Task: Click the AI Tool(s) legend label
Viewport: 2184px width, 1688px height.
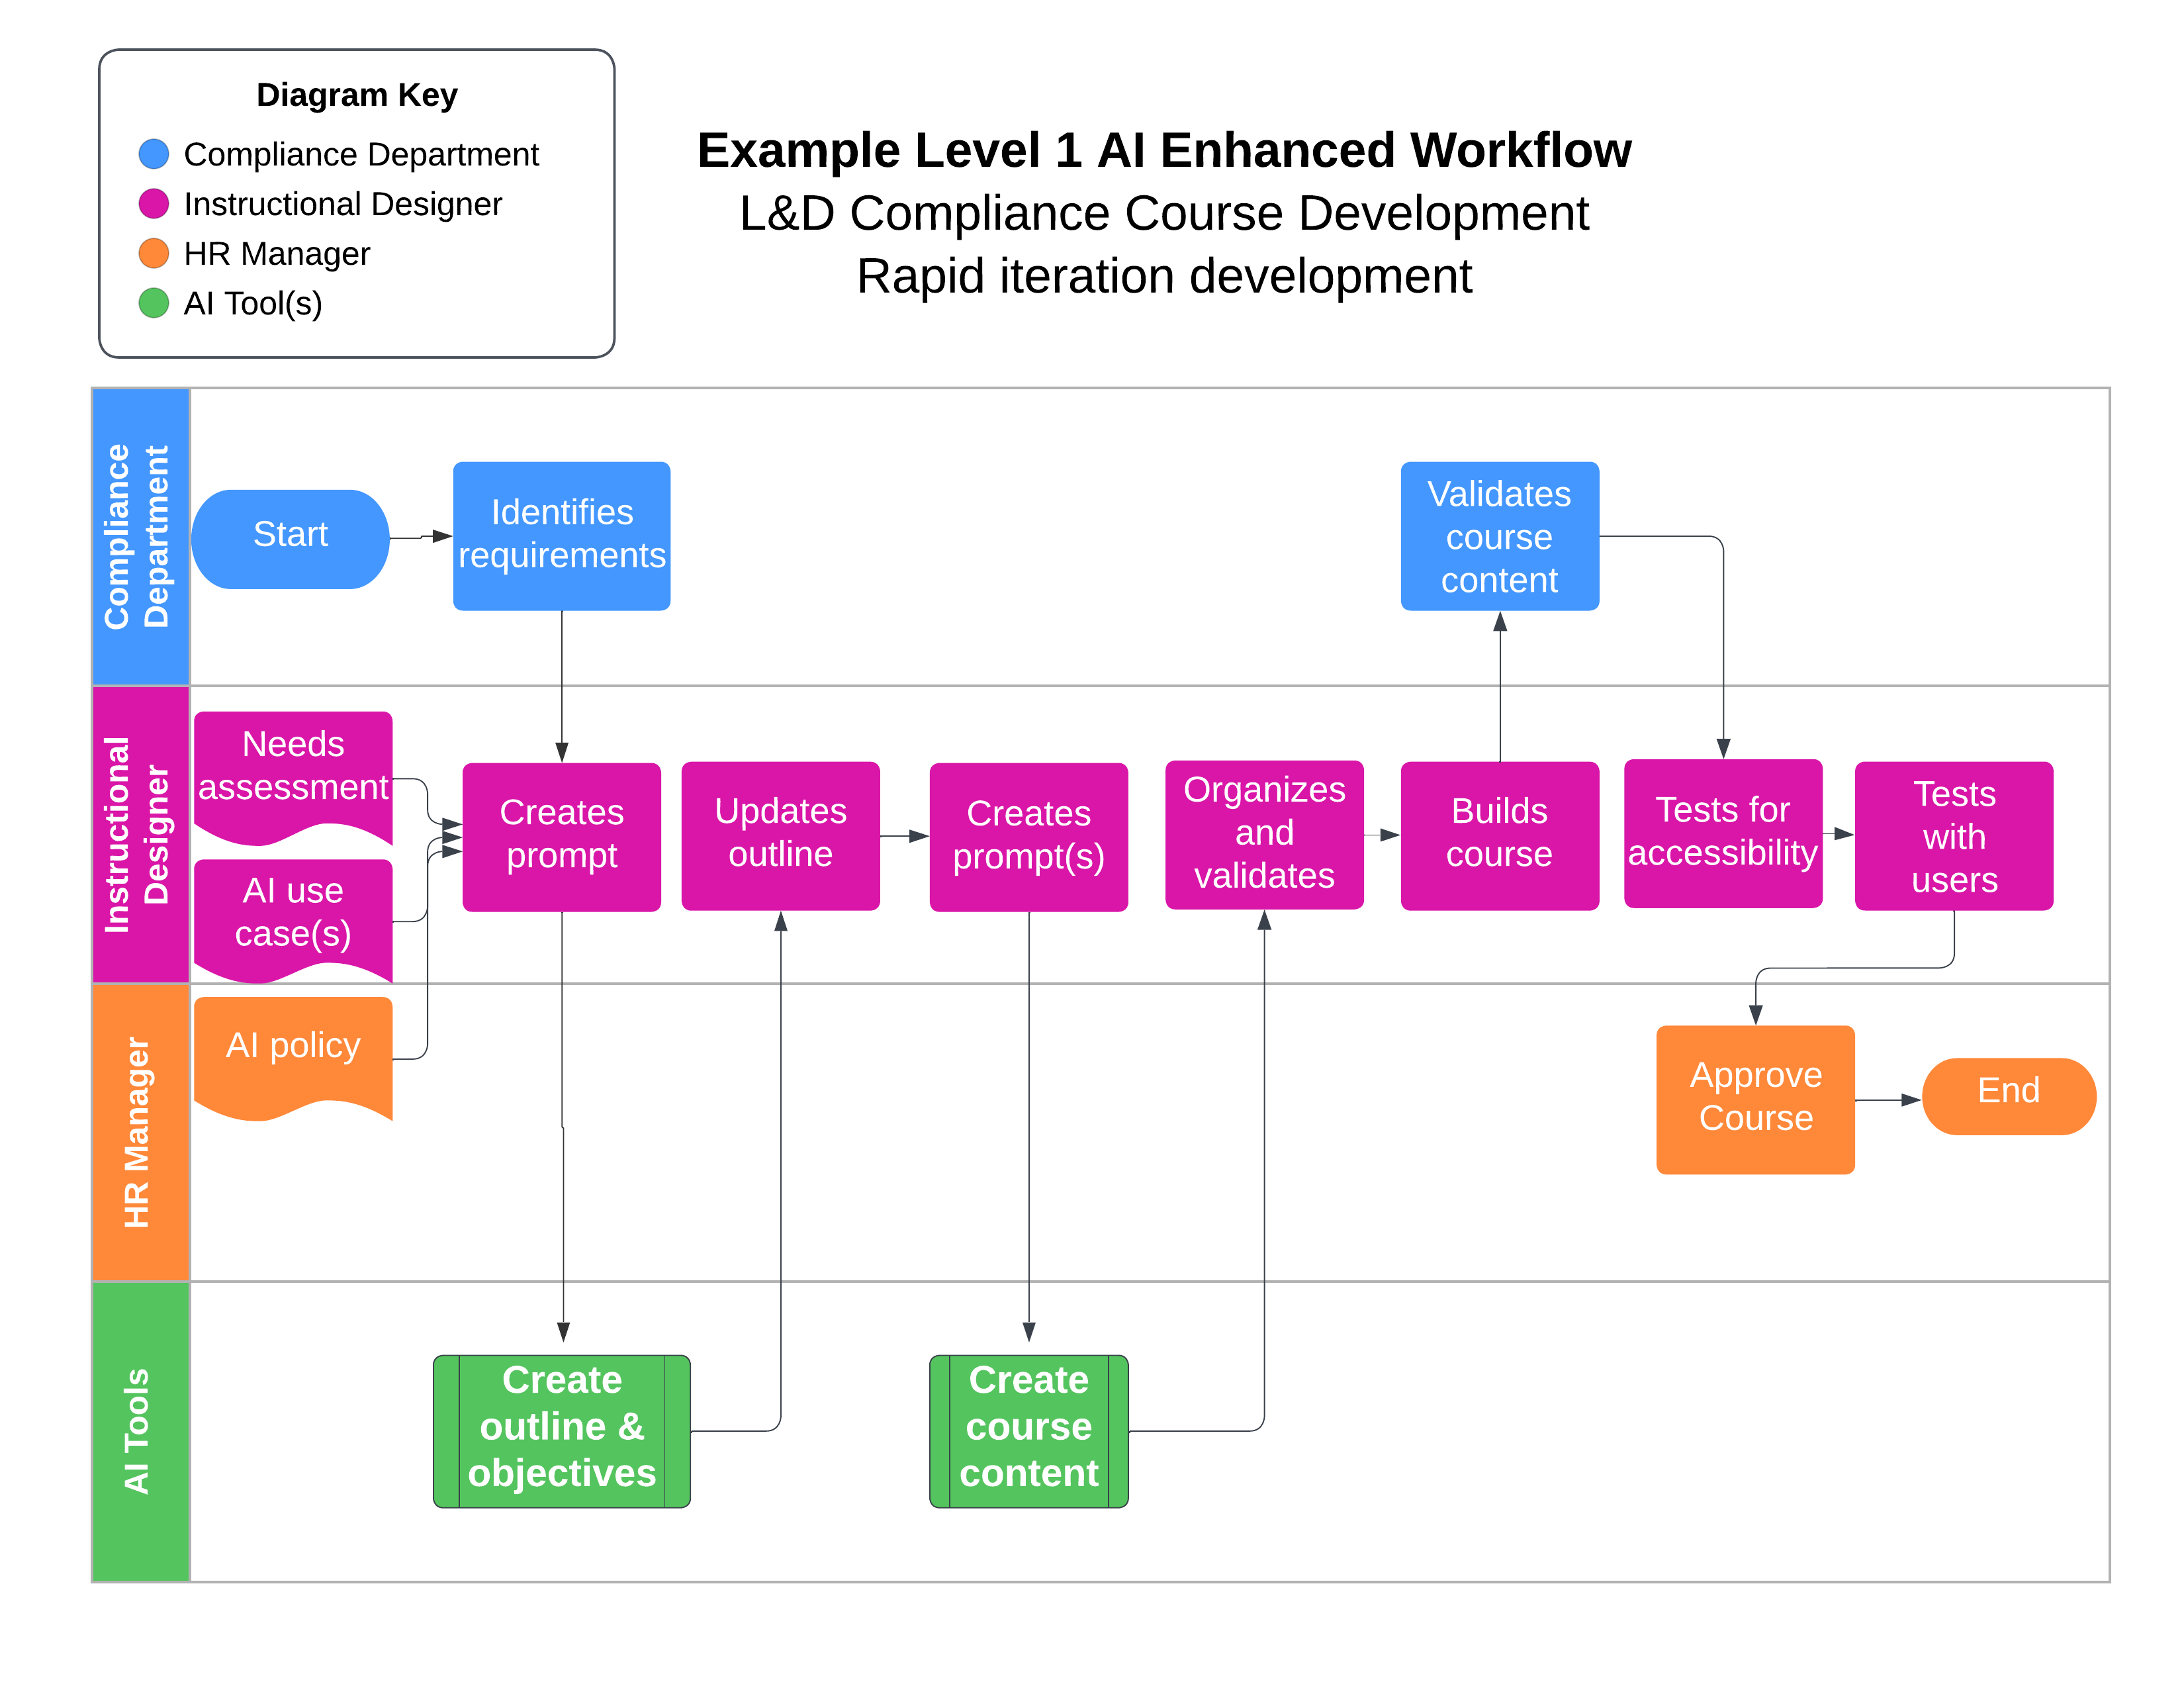Action: pyautogui.click(x=253, y=303)
